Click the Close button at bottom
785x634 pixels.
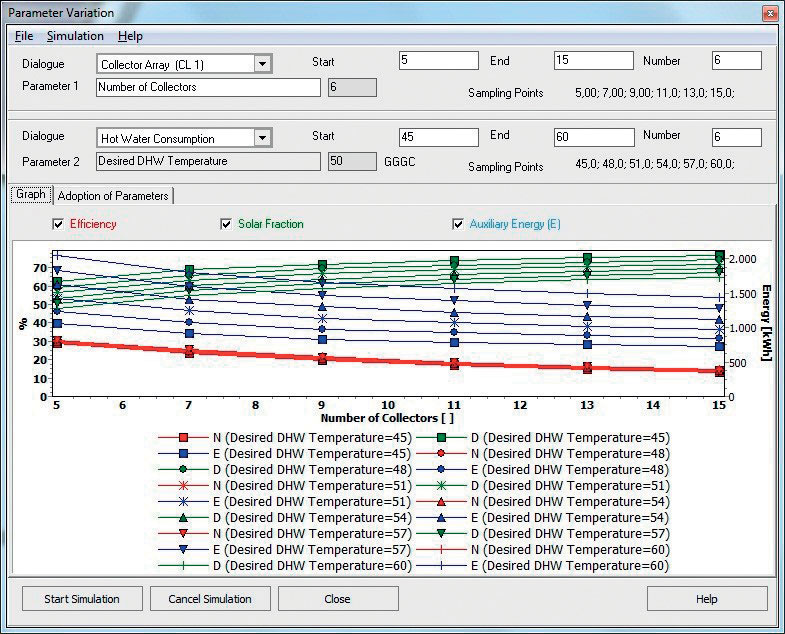pyautogui.click(x=337, y=599)
